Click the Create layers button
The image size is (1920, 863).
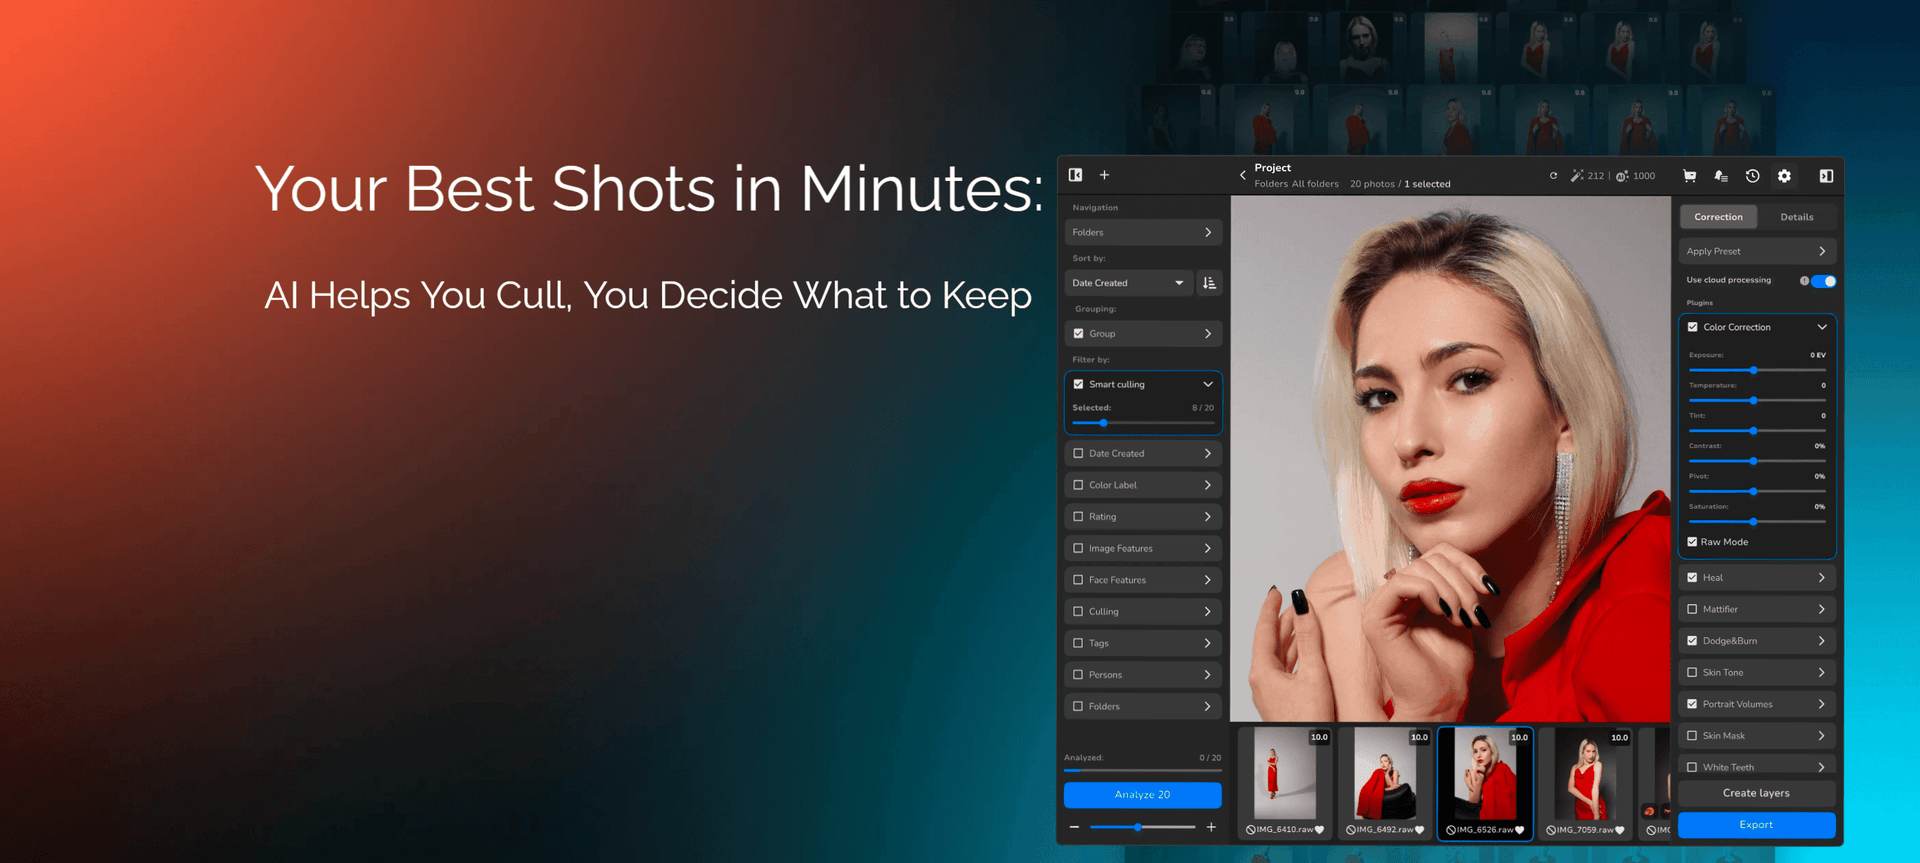1757,793
